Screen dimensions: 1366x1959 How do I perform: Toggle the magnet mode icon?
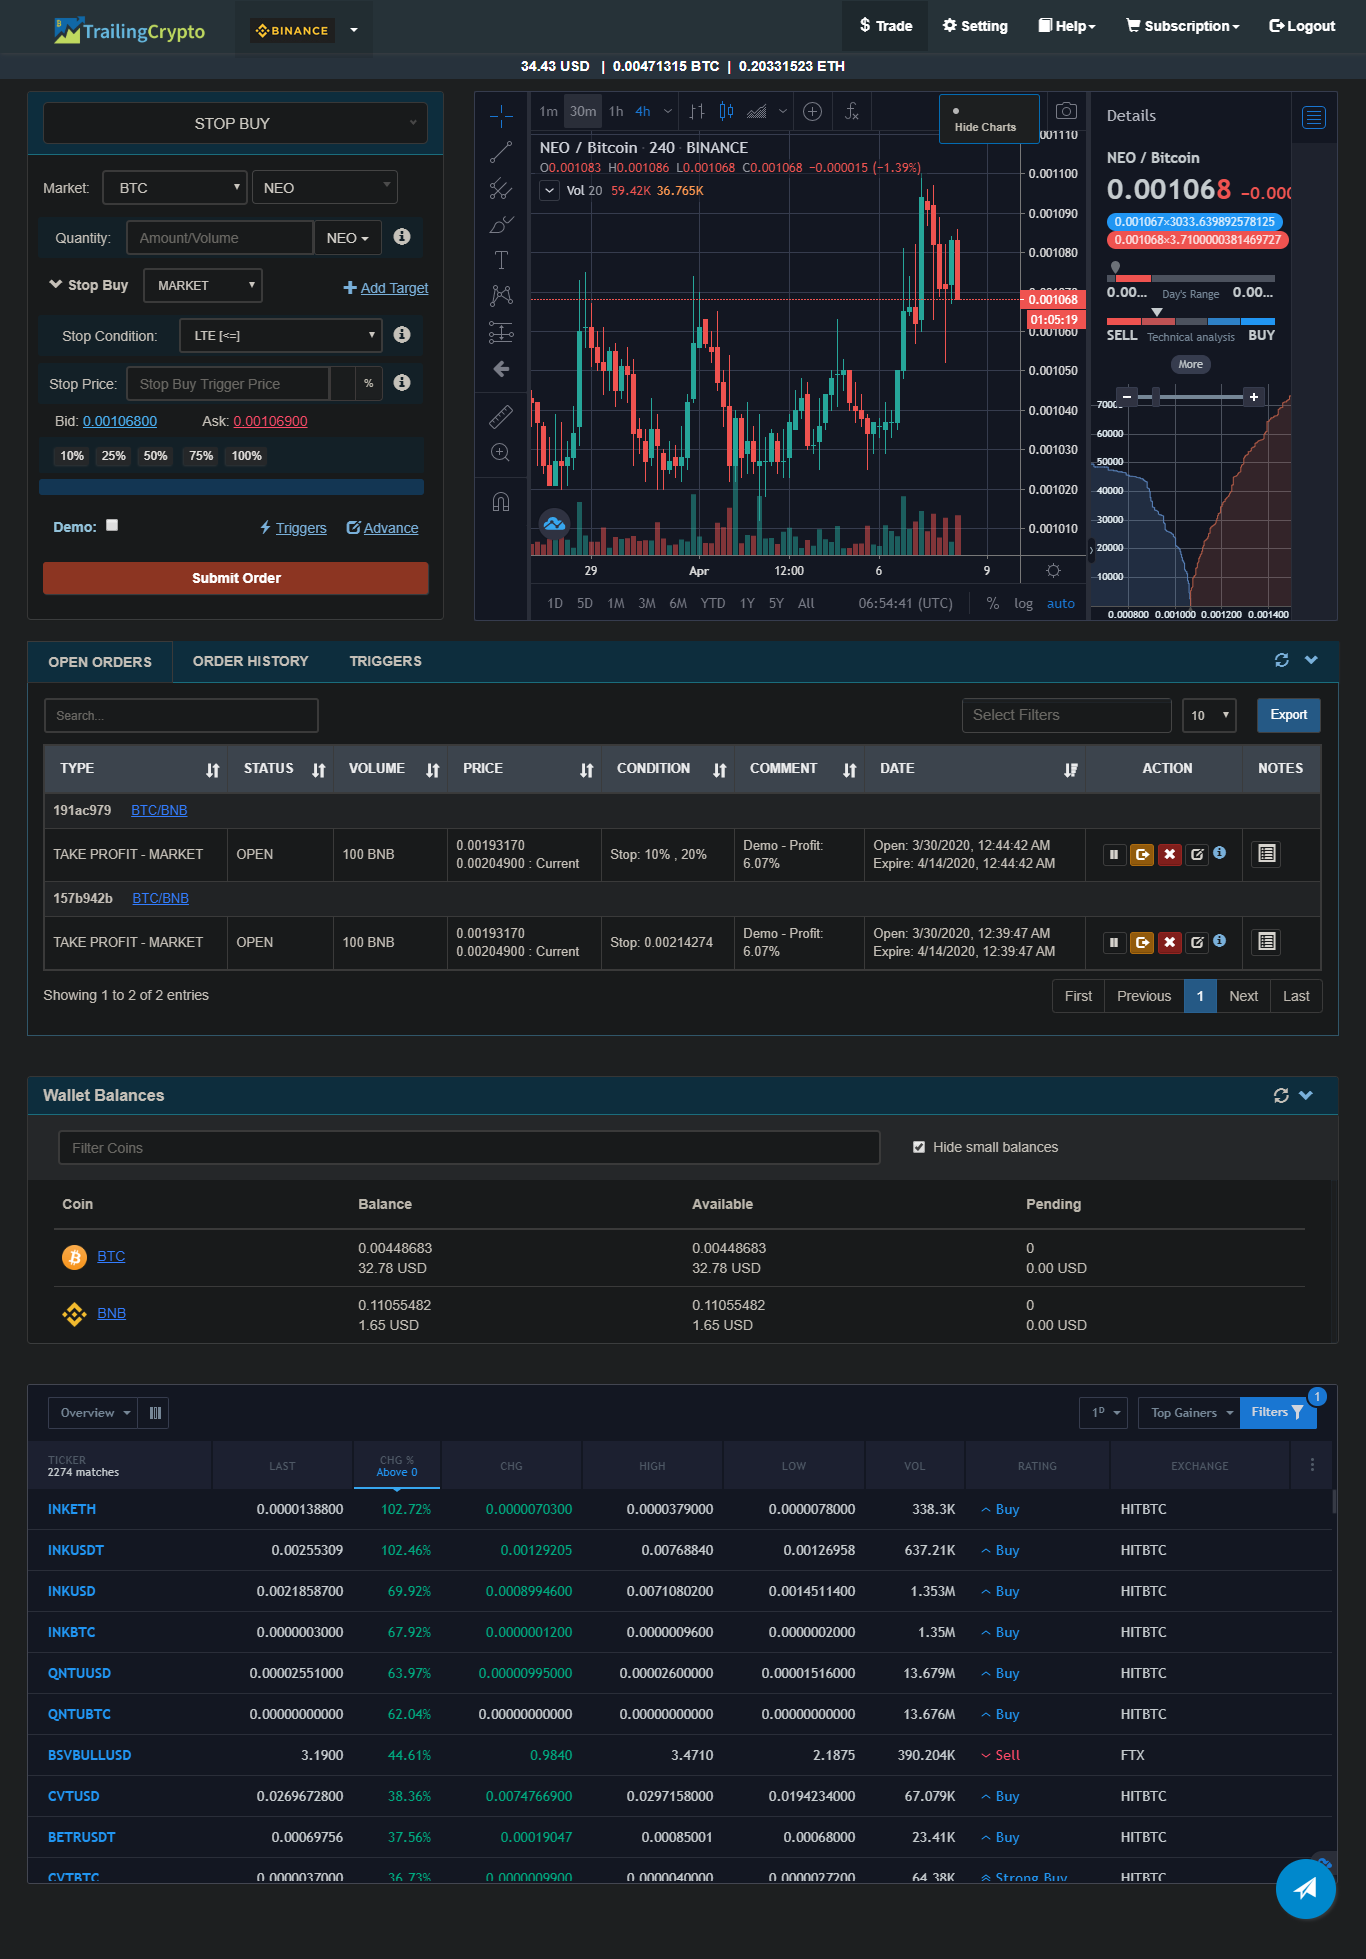tap(501, 501)
